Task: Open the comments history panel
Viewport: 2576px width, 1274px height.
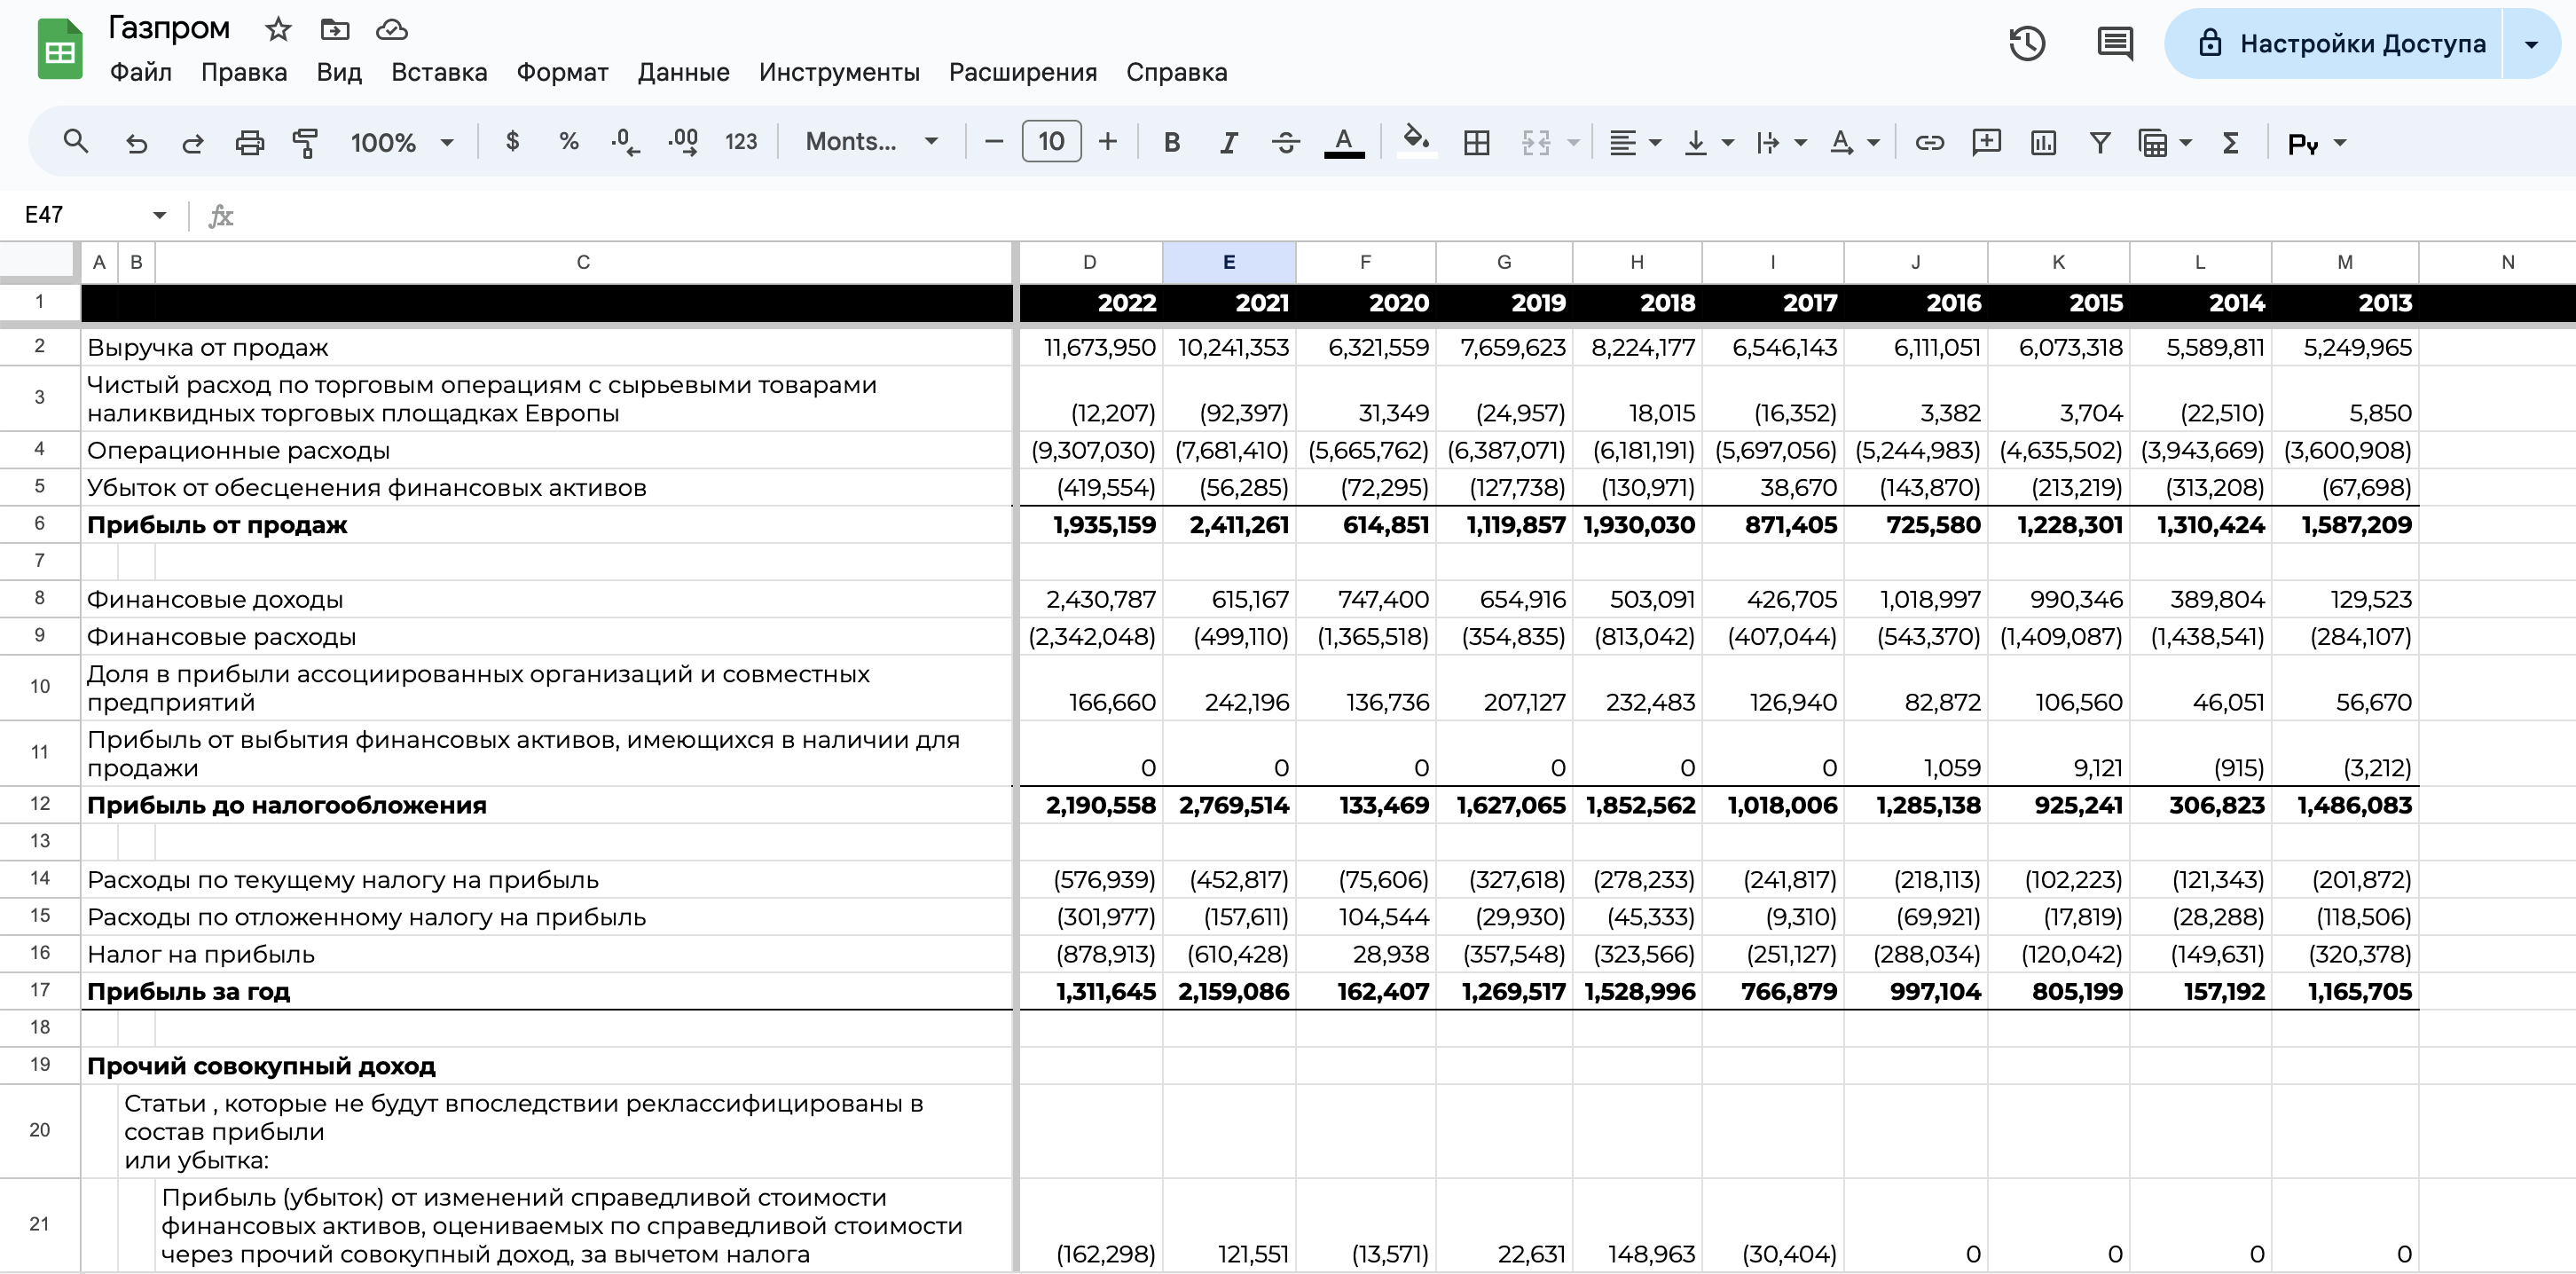Action: coord(2115,43)
